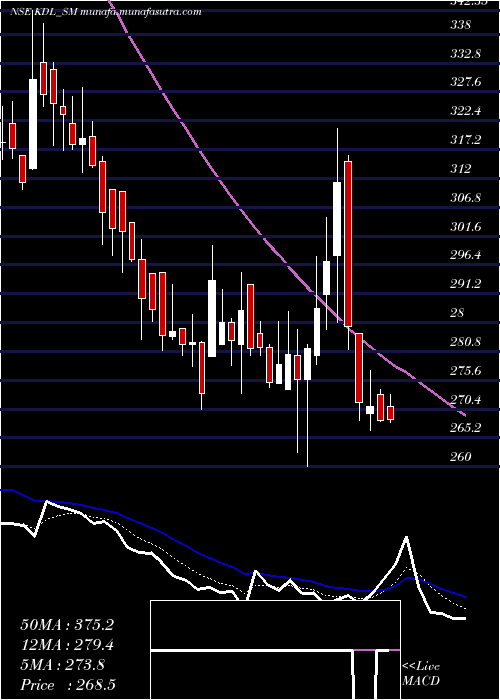This screenshot has height=700, width=500.
Task: Click the <<Live MACD label
Action: [x=421, y=674]
